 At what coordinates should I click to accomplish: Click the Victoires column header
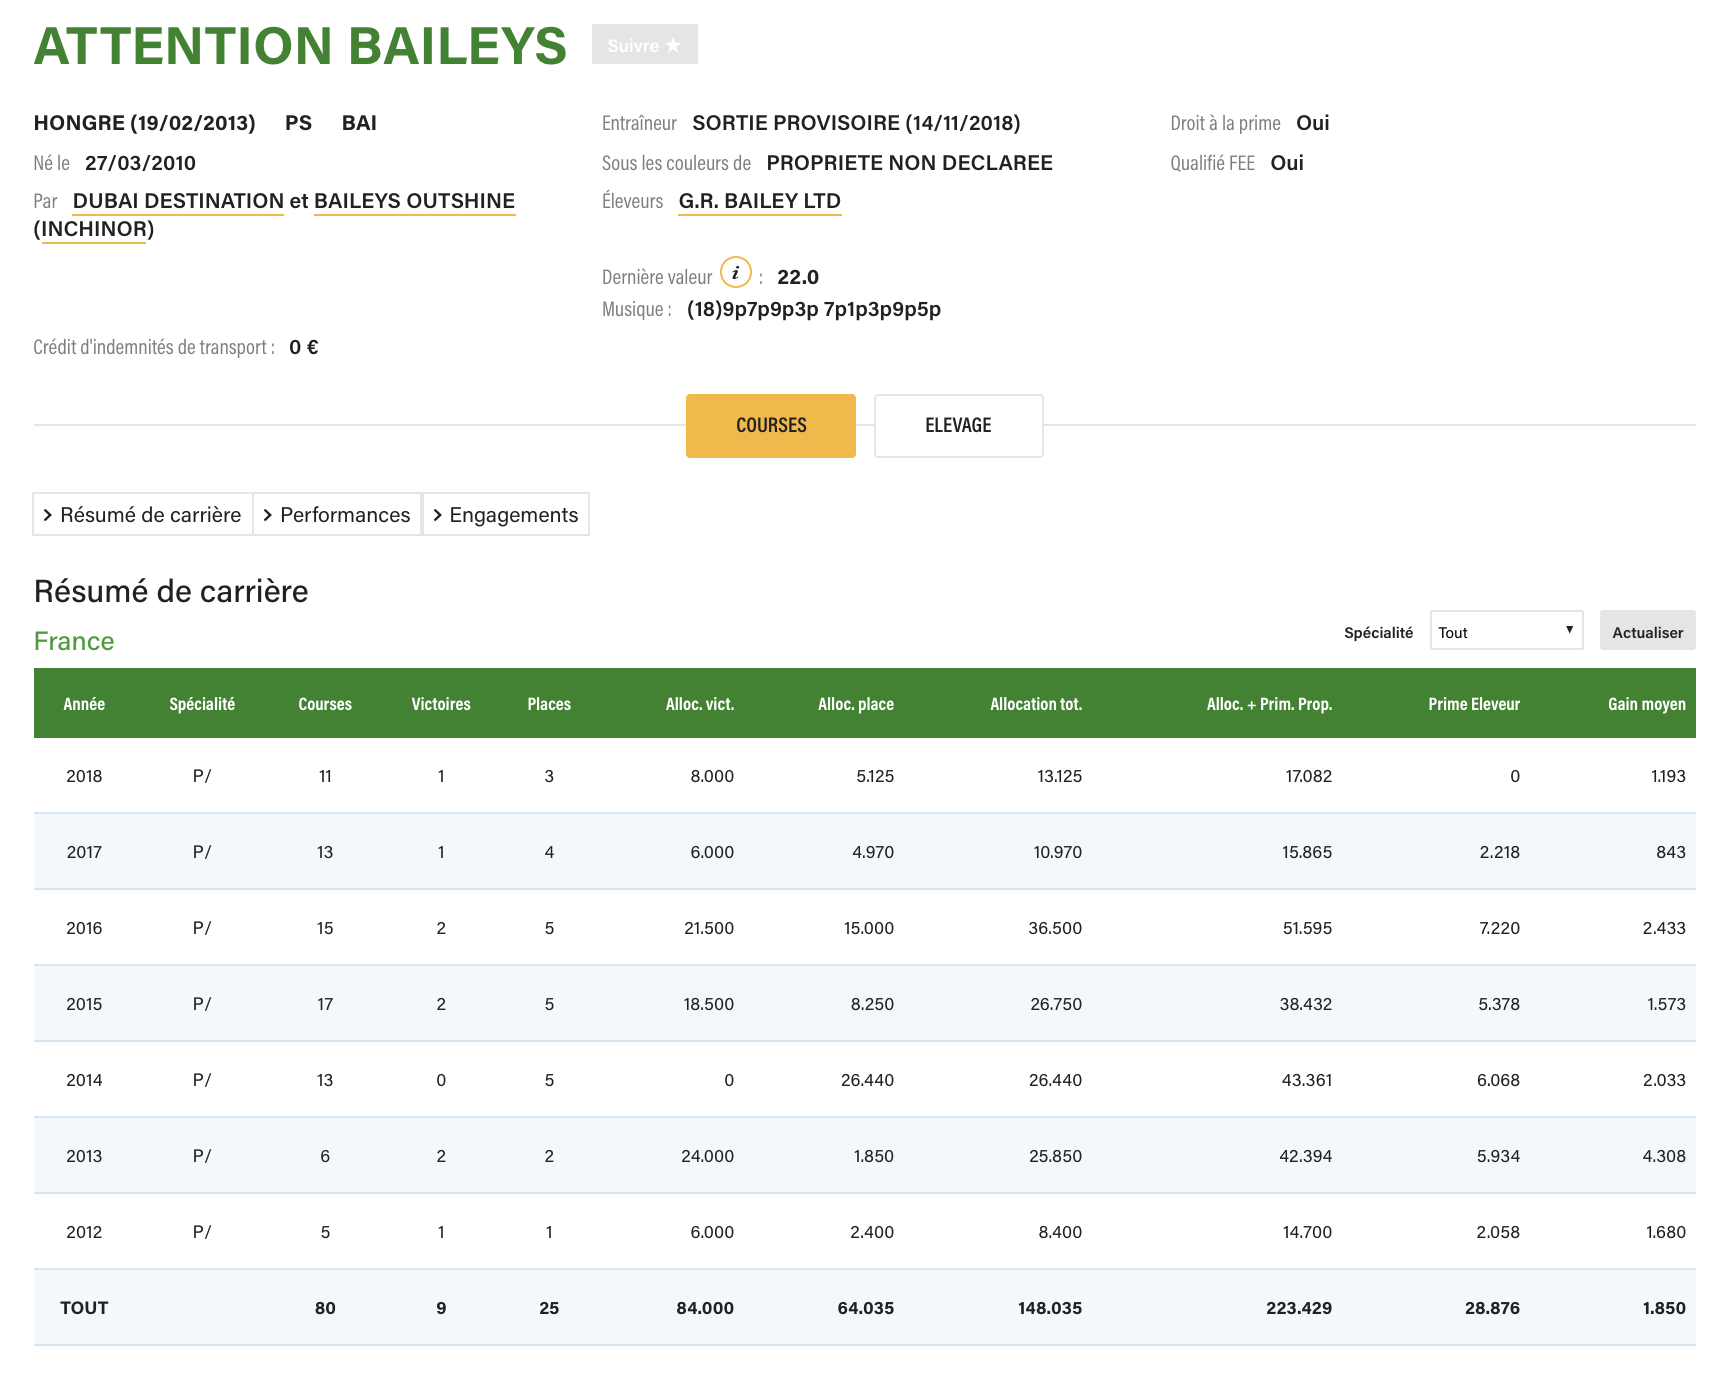pyautogui.click(x=440, y=704)
